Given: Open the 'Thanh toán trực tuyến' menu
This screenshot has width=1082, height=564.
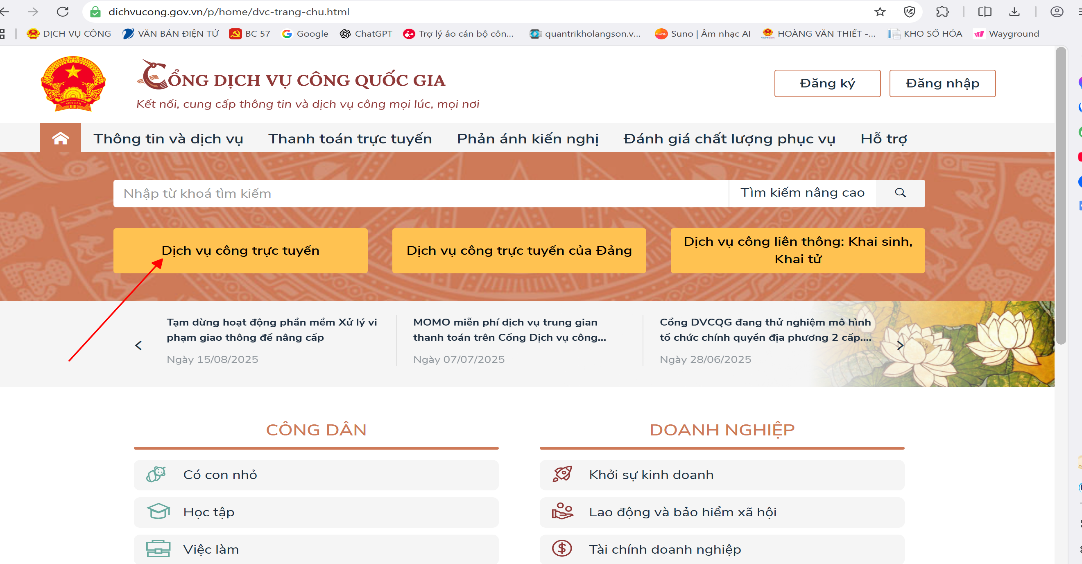Looking at the screenshot, I should pos(350,139).
